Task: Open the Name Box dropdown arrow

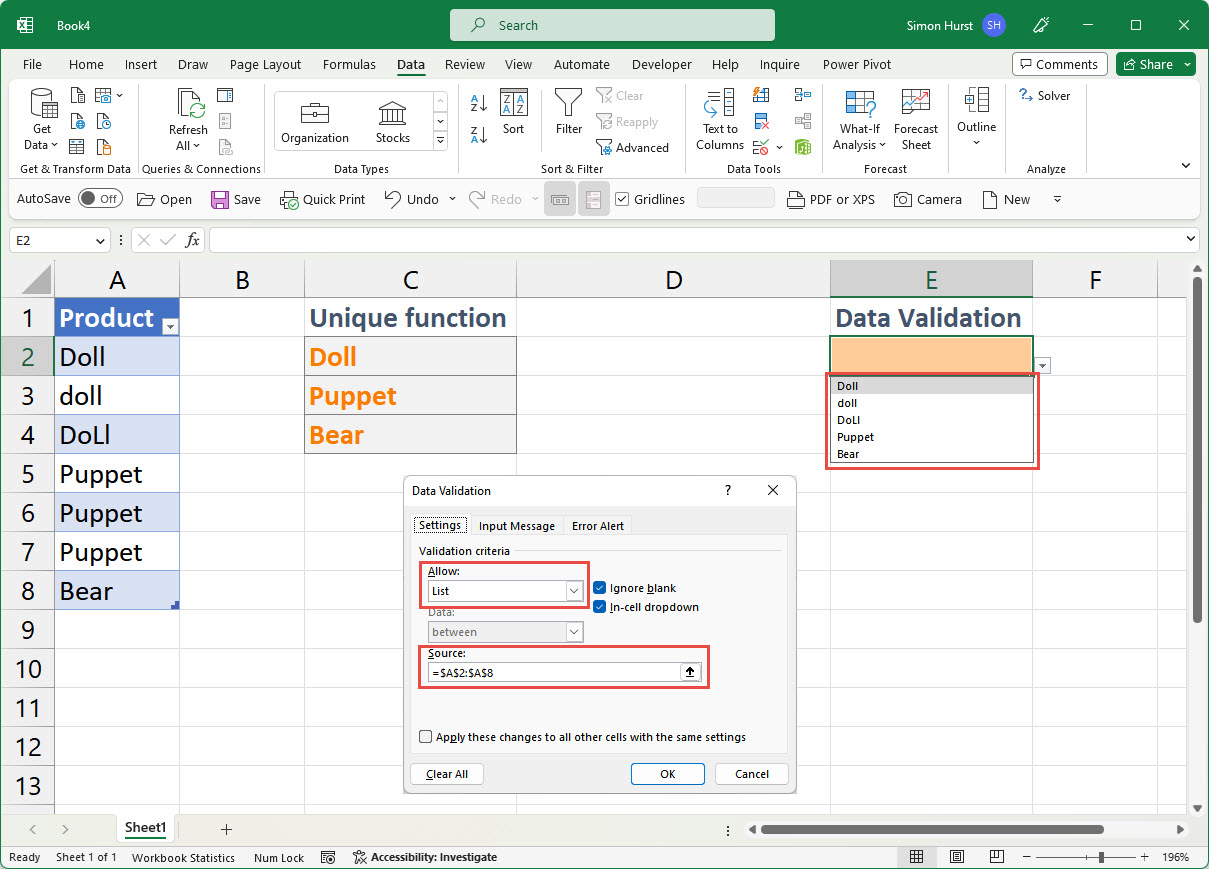Action: [x=100, y=240]
